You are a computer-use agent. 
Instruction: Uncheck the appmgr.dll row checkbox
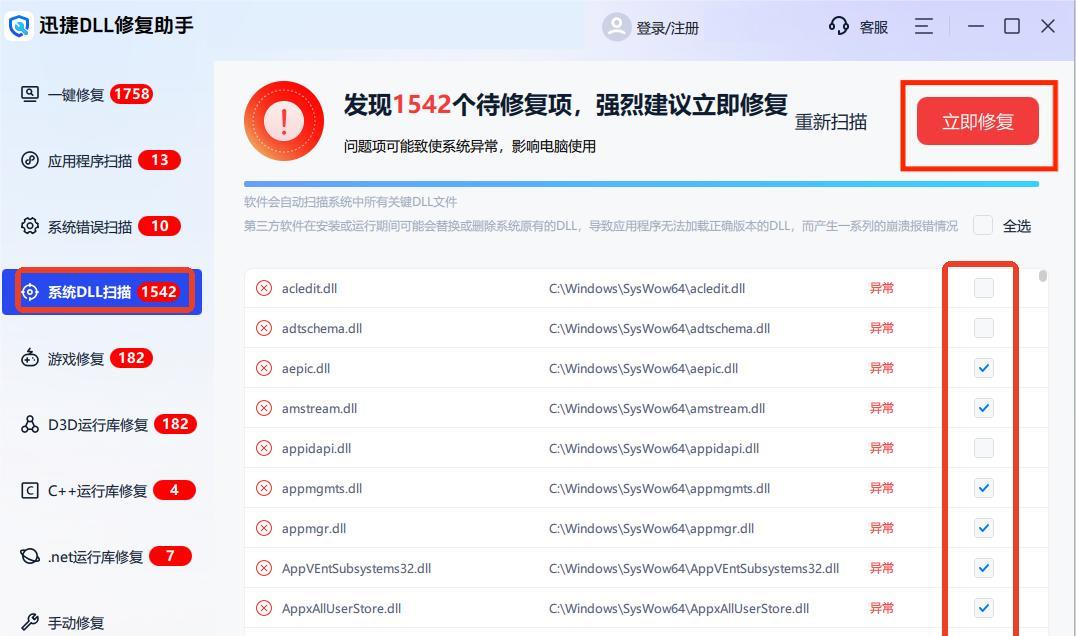click(983, 528)
